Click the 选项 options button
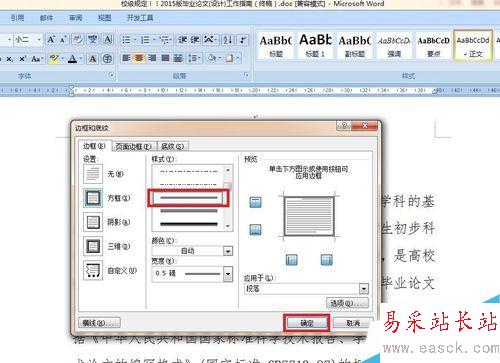 (347, 303)
